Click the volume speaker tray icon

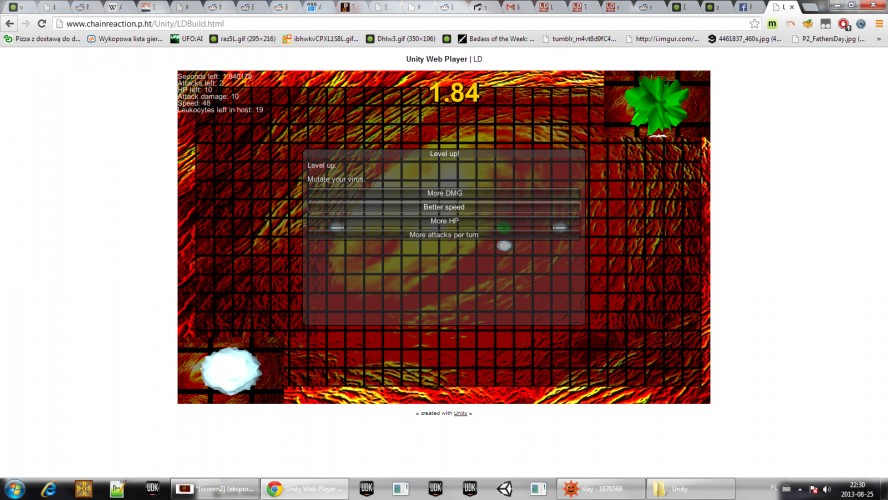coord(827,489)
